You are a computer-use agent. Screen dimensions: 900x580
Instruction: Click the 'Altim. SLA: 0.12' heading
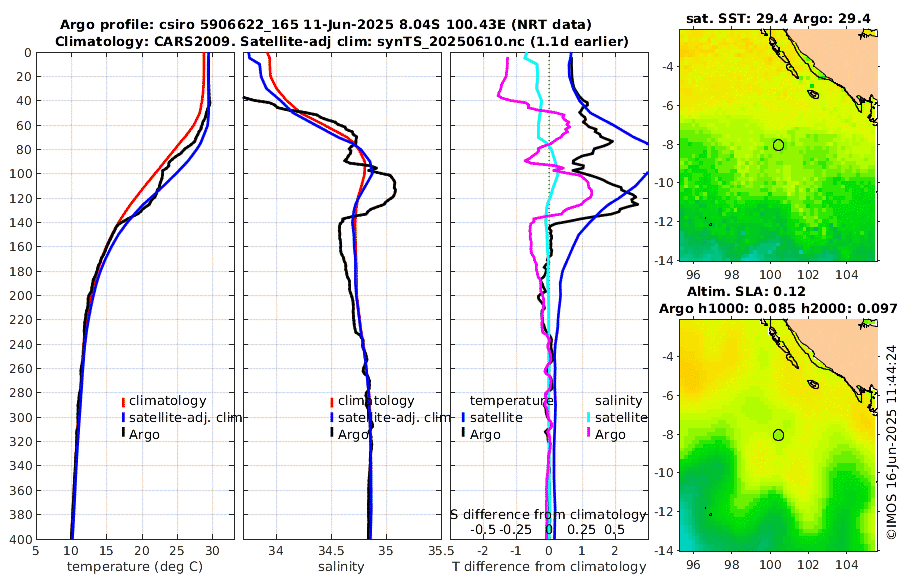click(x=746, y=291)
